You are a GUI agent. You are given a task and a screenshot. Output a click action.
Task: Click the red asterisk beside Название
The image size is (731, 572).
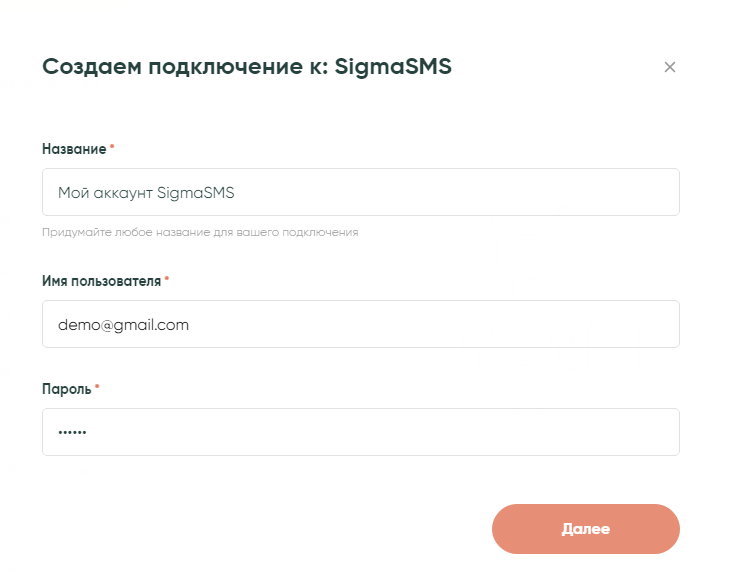112,148
